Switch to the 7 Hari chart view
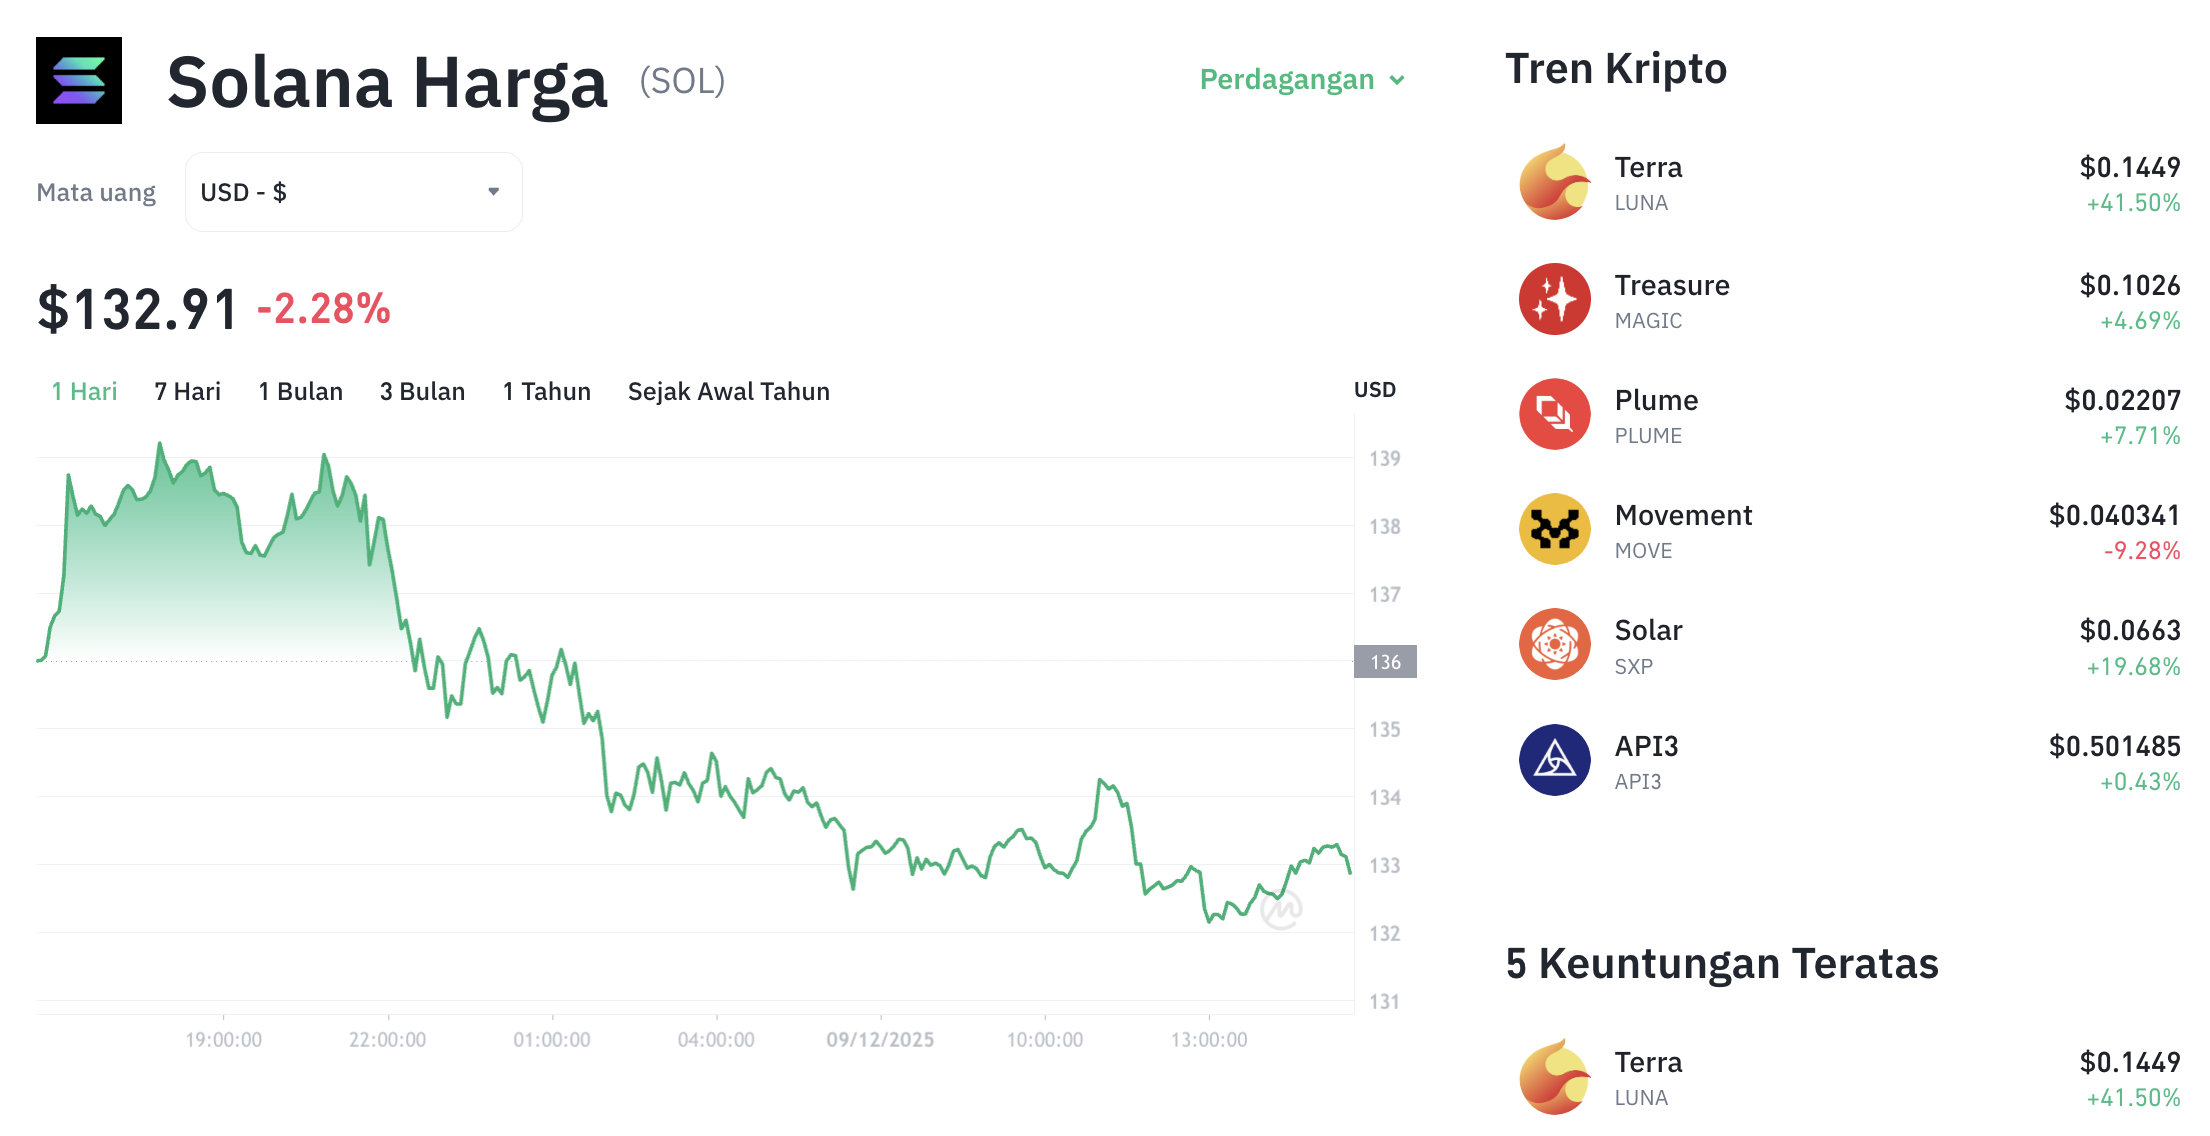The height and width of the screenshot is (1136, 2210). pos(188,391)
